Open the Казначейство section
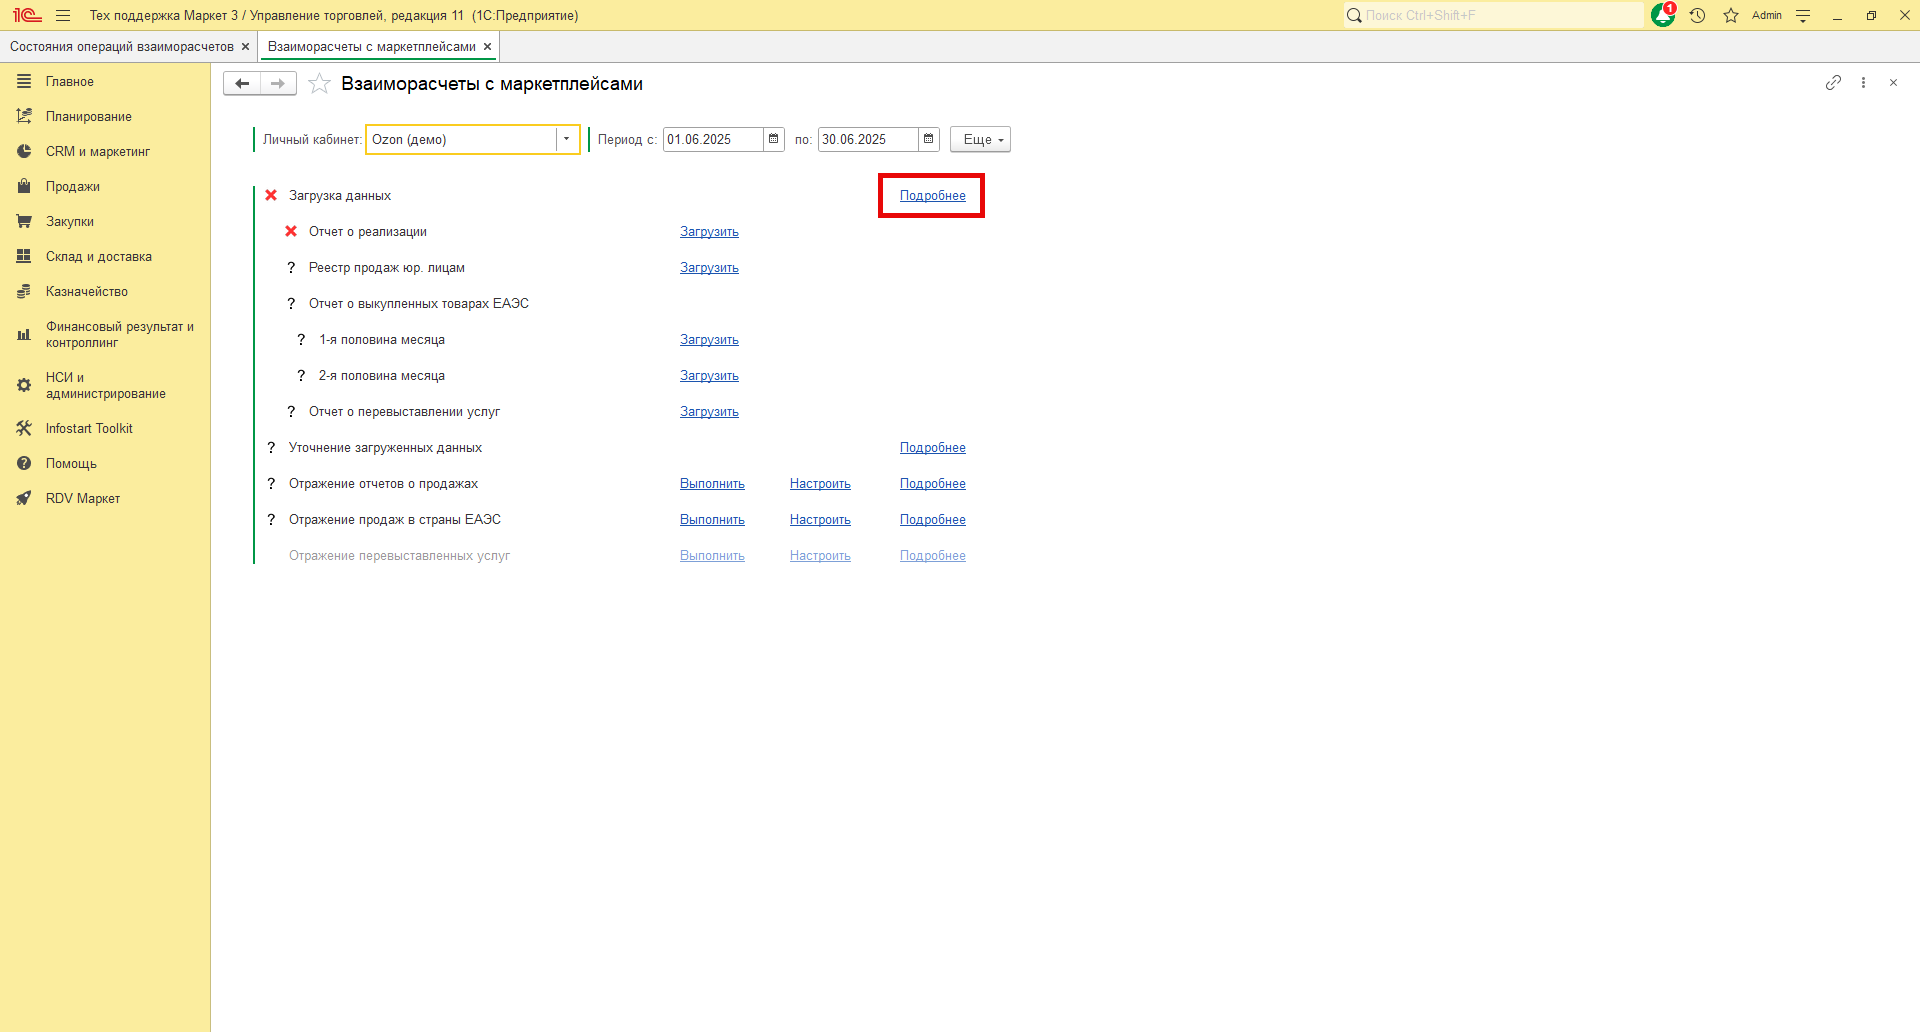The height and width of the screenshot is (1032, 1920). pos(87,292)
